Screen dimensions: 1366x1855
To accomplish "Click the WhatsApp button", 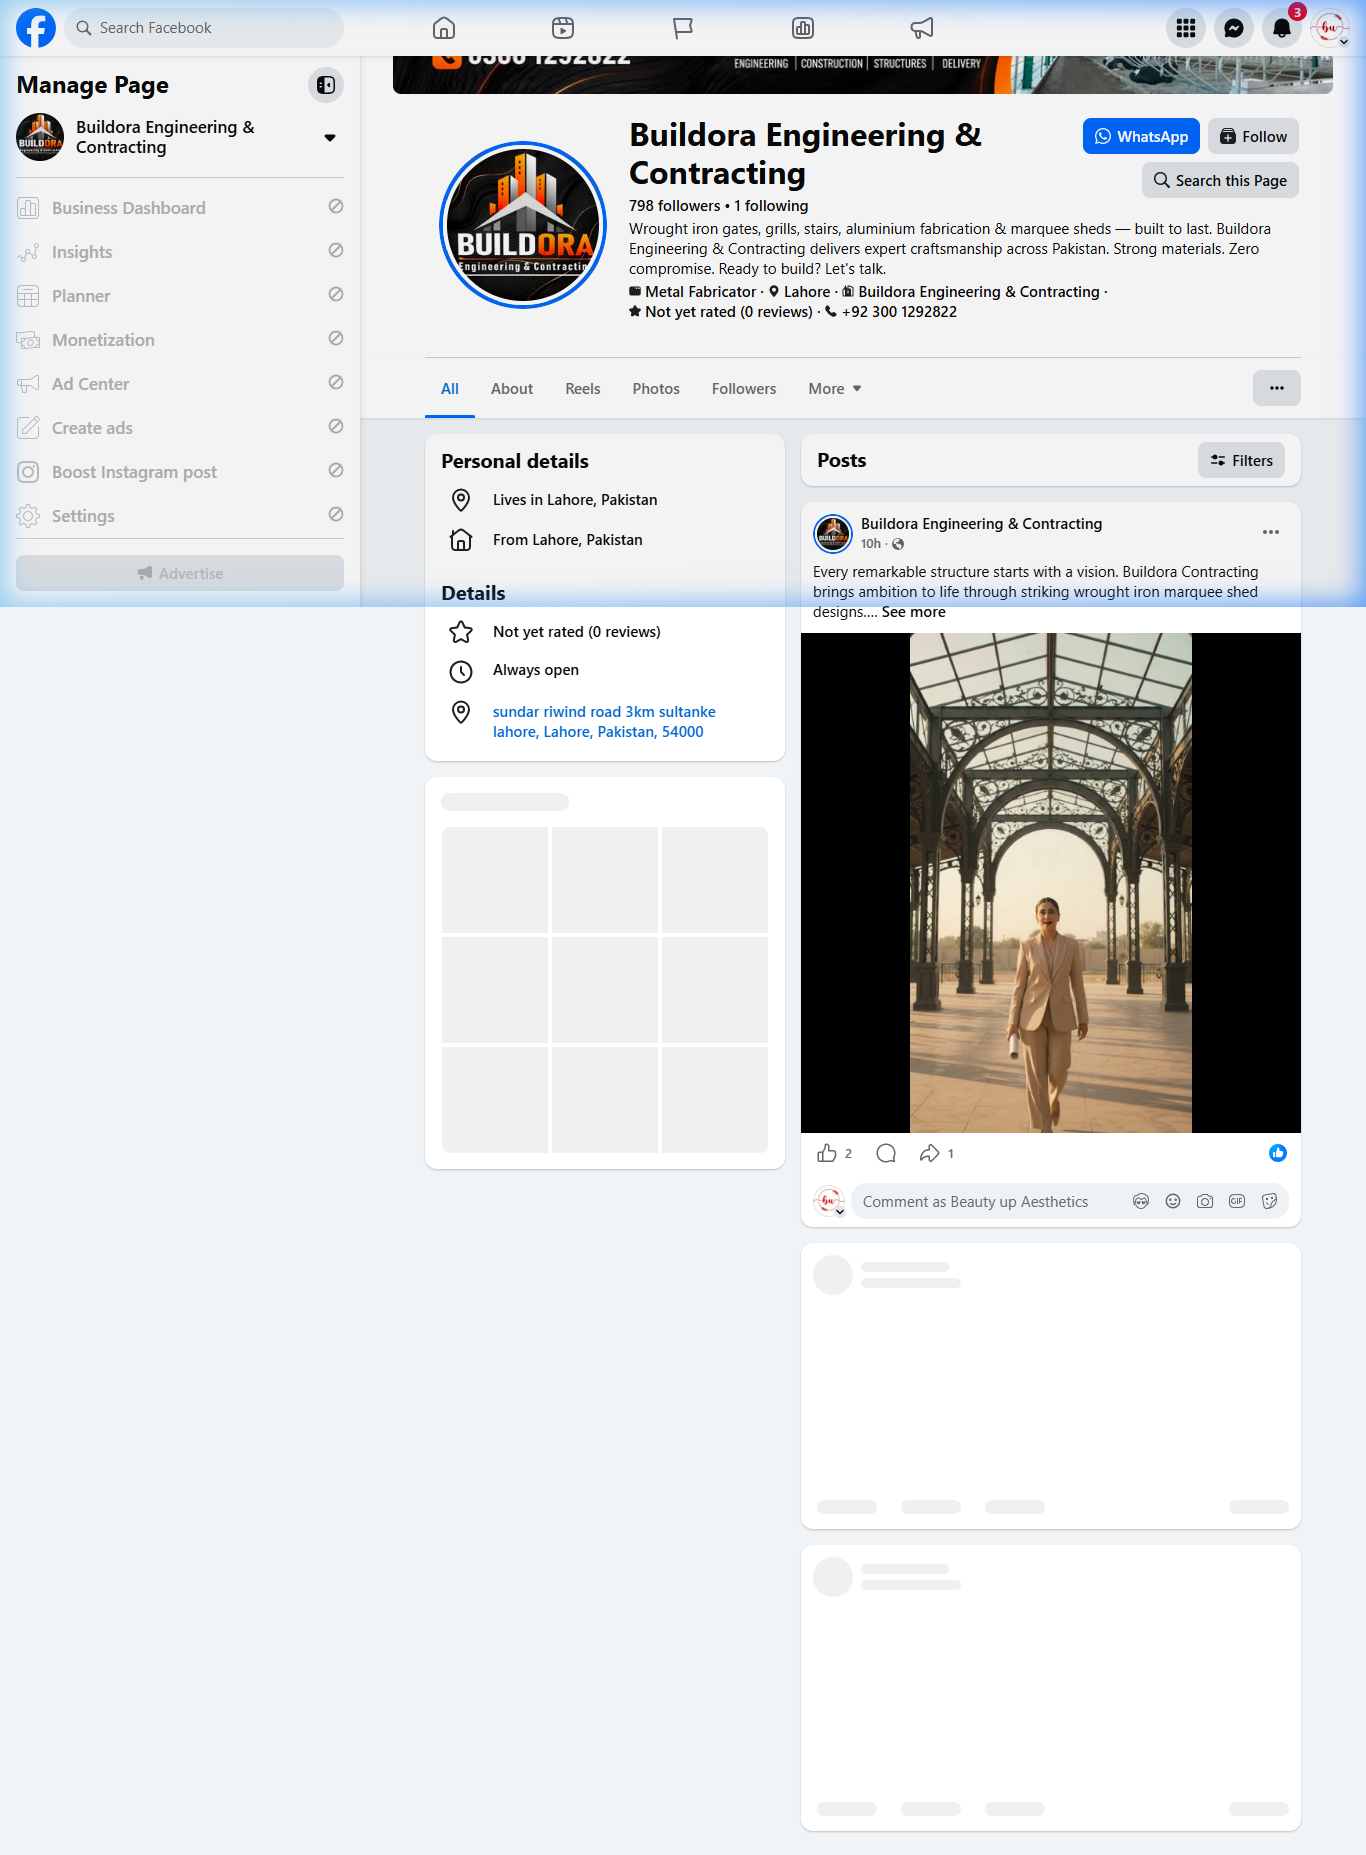I will [1141, 136].
